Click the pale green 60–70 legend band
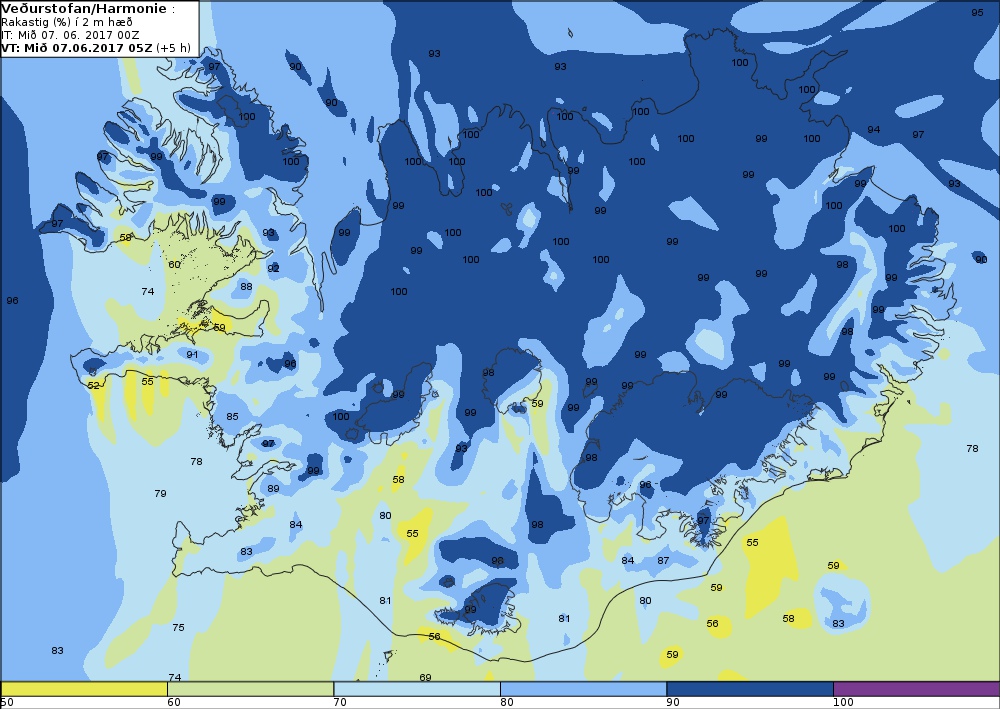The height and width of the screenshot is (709, 1000). coord(250,689)
